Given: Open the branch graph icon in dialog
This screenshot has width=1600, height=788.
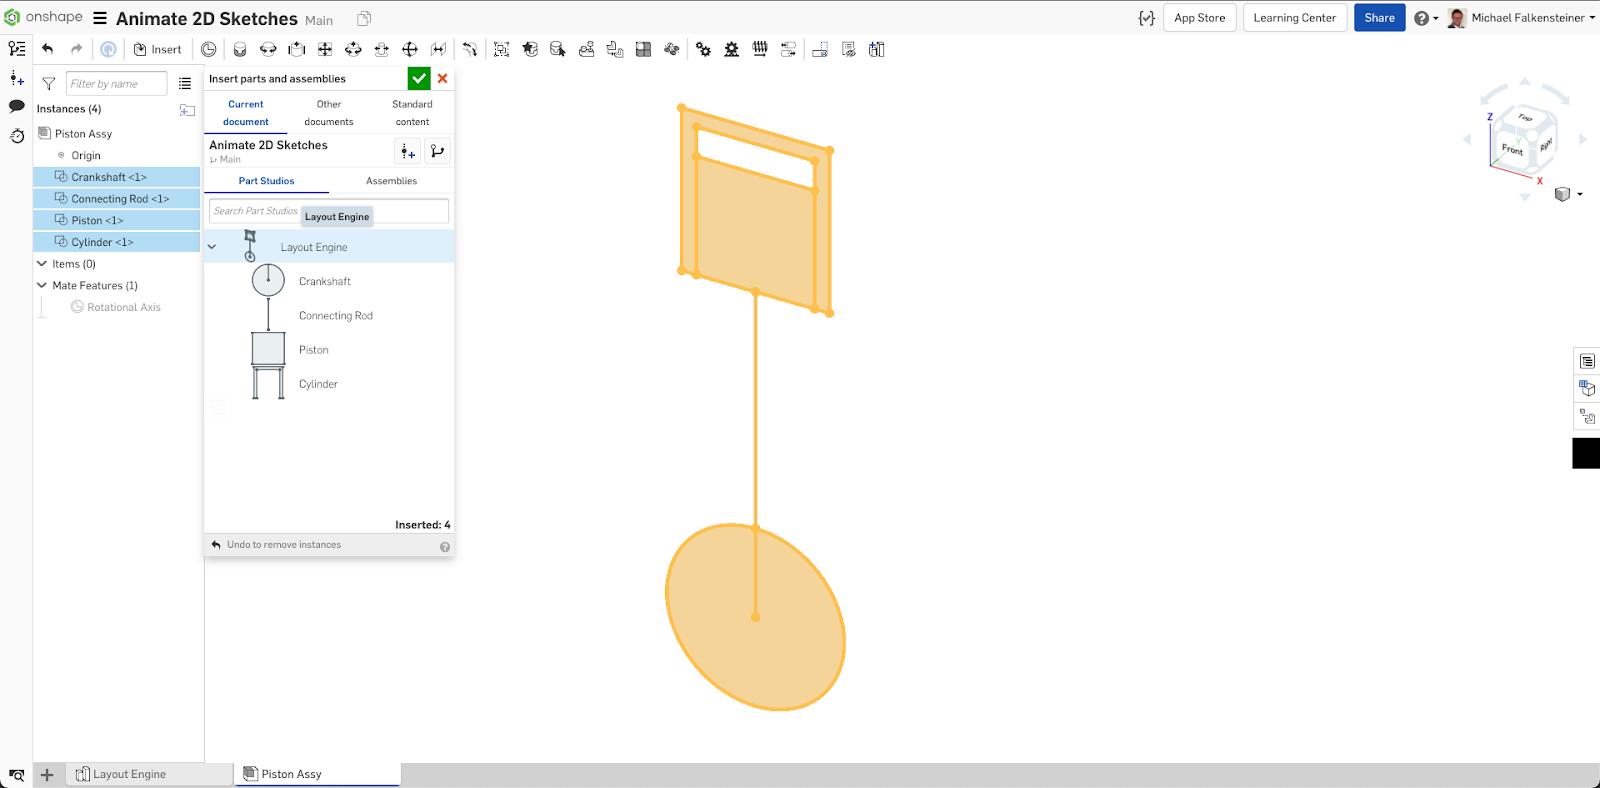Looking at the screenshot, I should point(437,151).
